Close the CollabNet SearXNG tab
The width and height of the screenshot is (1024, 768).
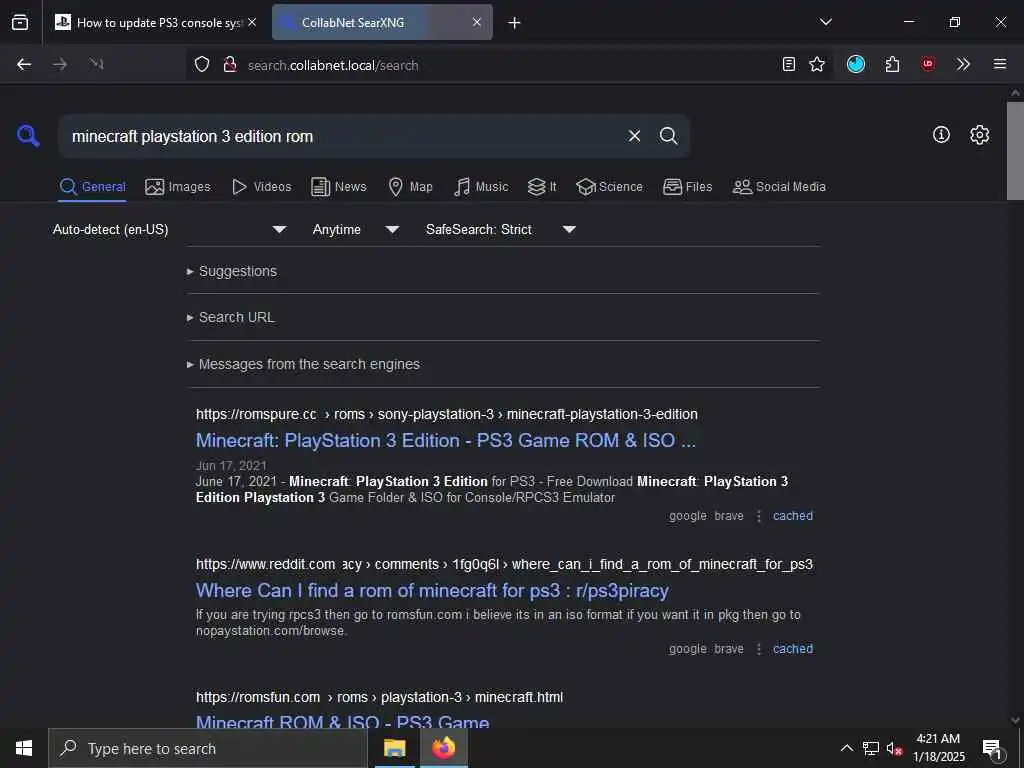tap(477, 22)
